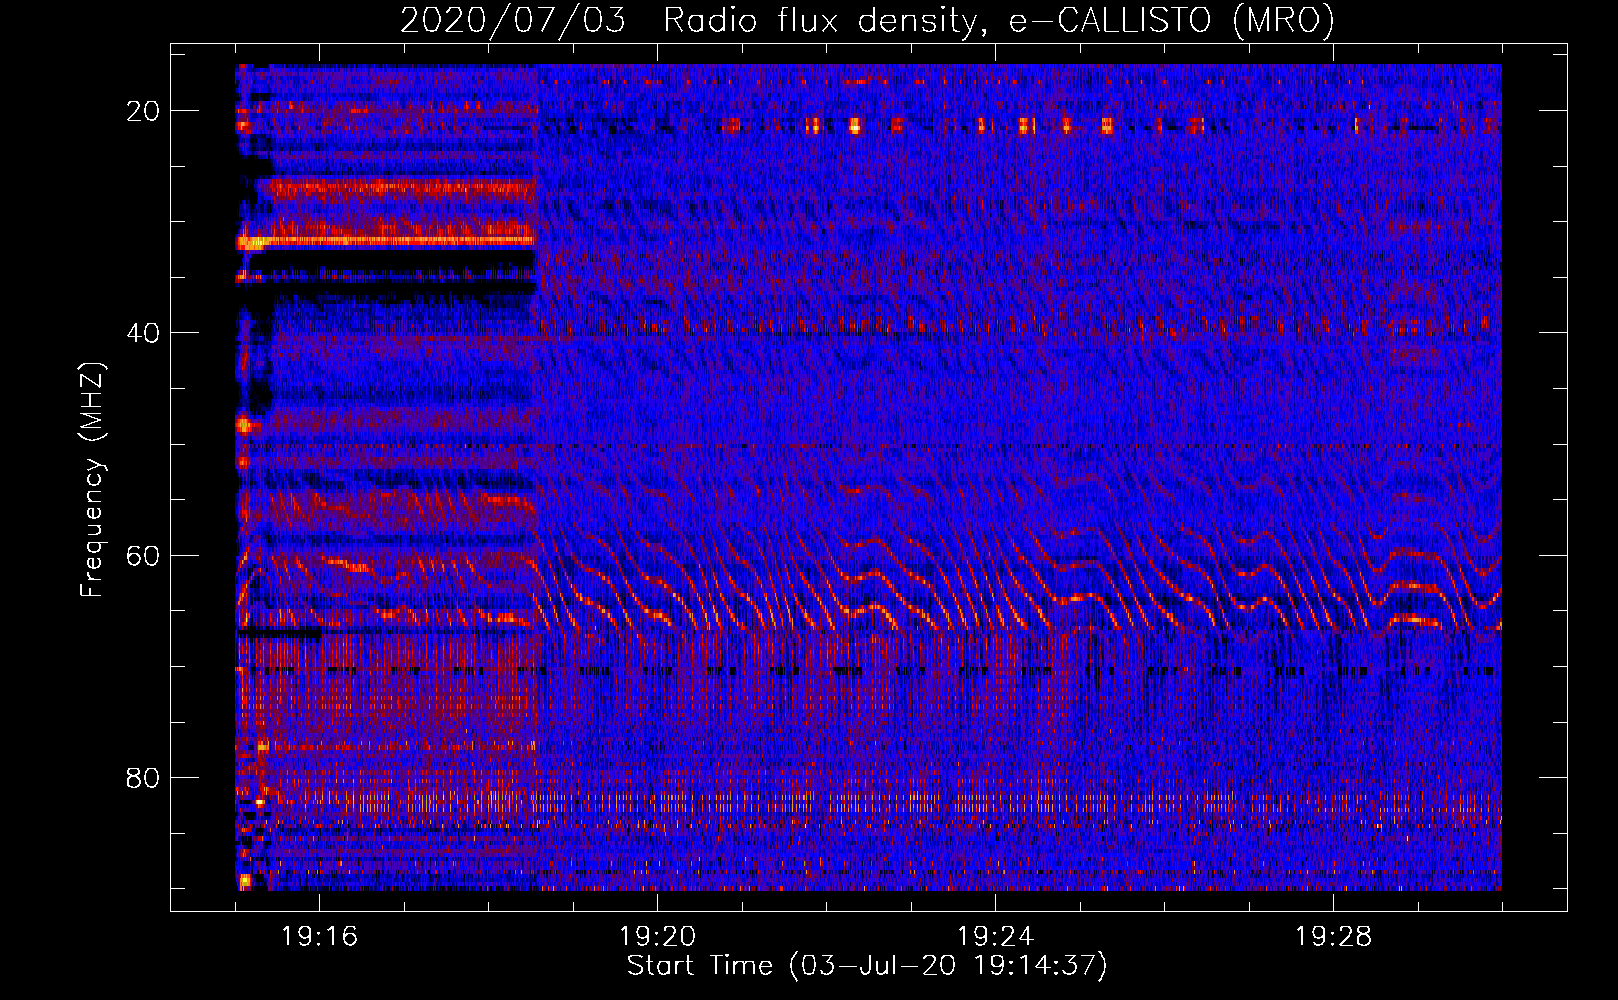
Task: Click the 'Start Time (03-Jul-20 19:14:37)' label
Action: [x=867, y=966]
